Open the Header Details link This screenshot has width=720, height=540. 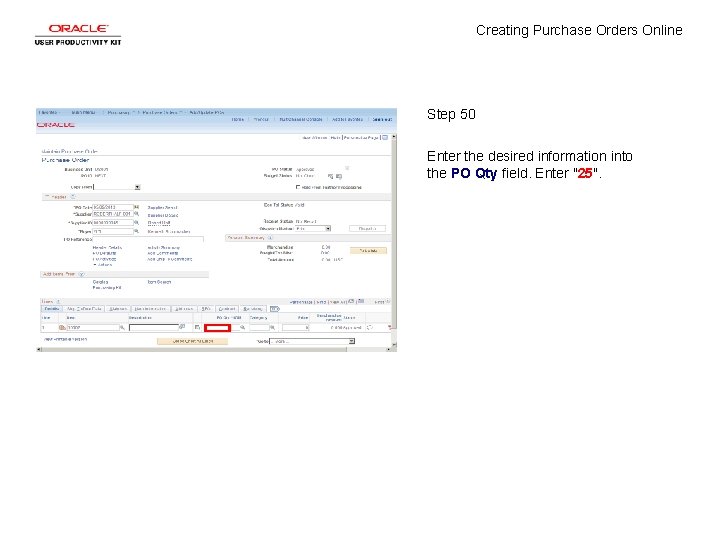pyautogui.click(x=107, y=248)
